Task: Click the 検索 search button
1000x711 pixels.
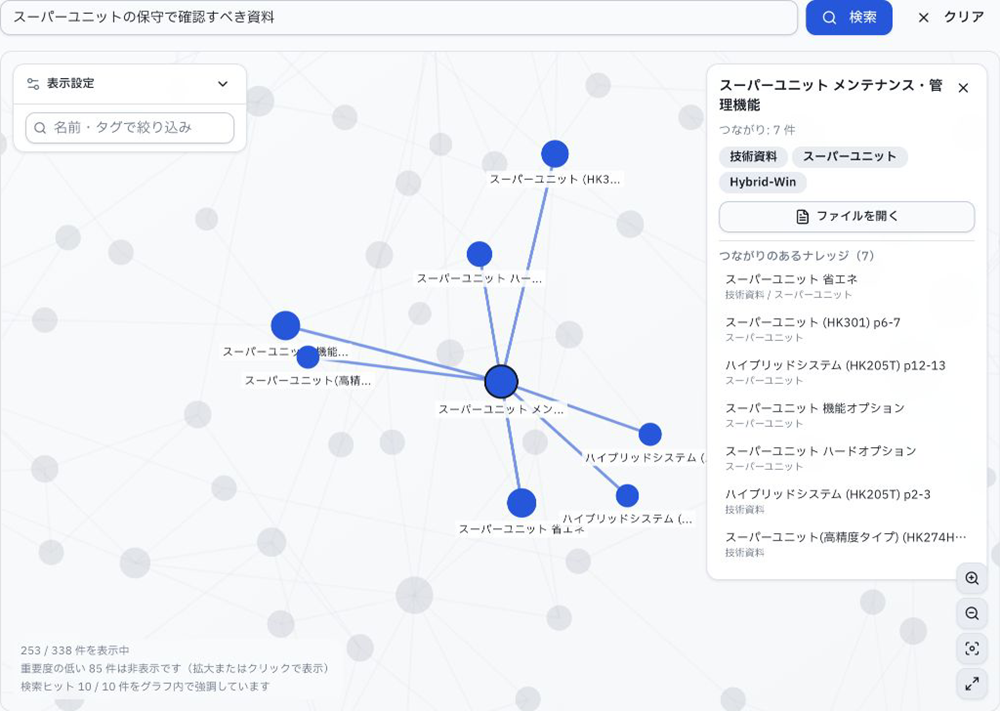Action: tap(849, 17)
